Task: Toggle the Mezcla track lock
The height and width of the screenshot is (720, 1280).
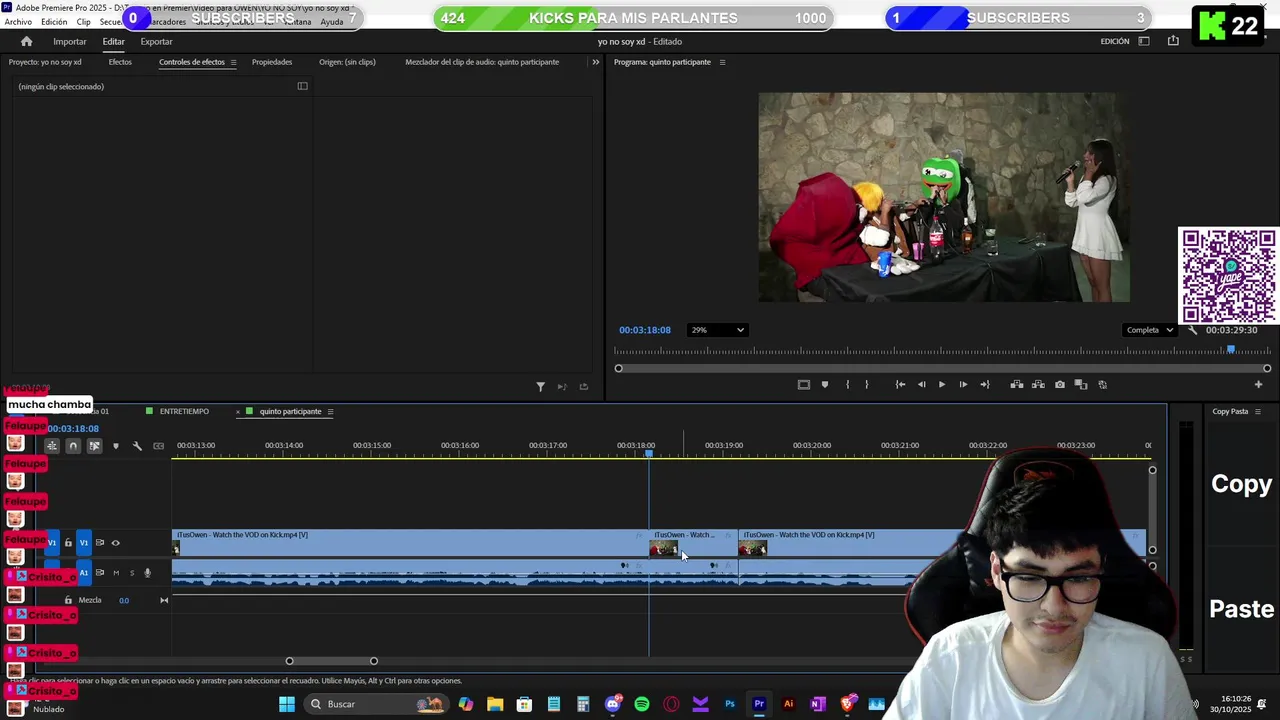Action: tap(68, 600)
